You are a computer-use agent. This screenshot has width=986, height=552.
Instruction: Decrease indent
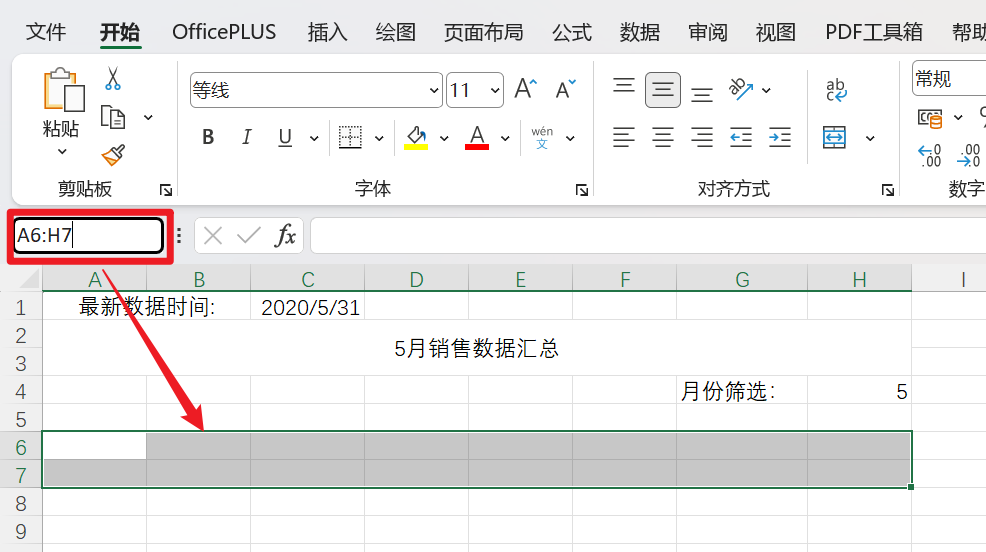point(741,137)
